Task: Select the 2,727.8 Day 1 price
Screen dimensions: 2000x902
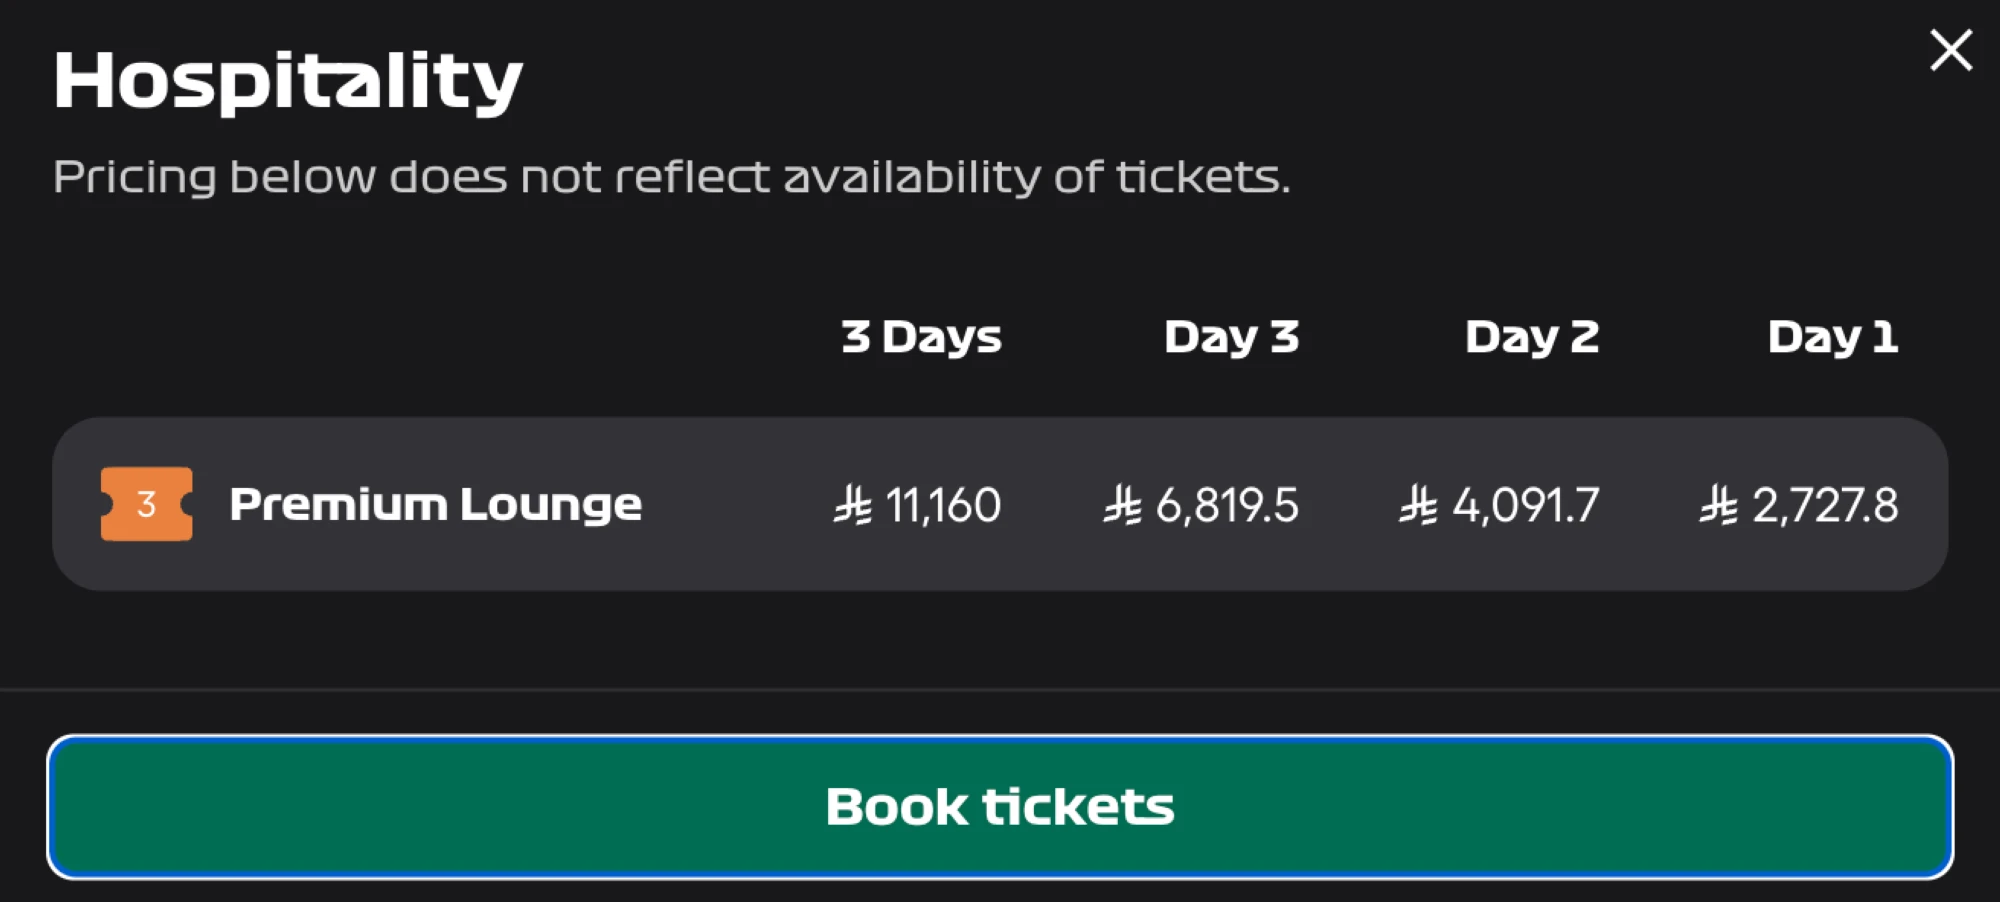Action: (1825, 505)
